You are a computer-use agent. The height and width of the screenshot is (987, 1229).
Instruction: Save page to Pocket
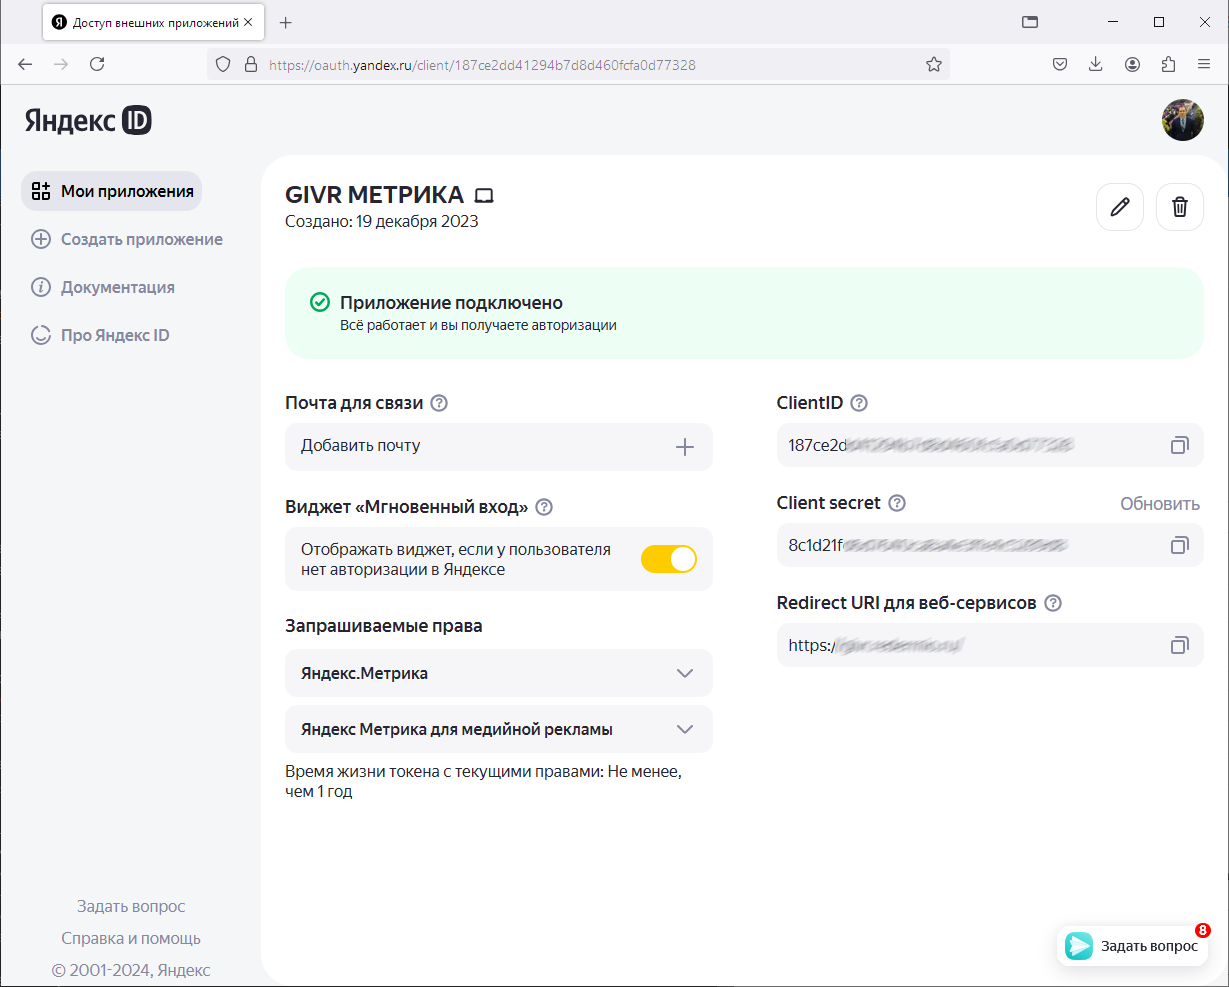coord(1060,64)
